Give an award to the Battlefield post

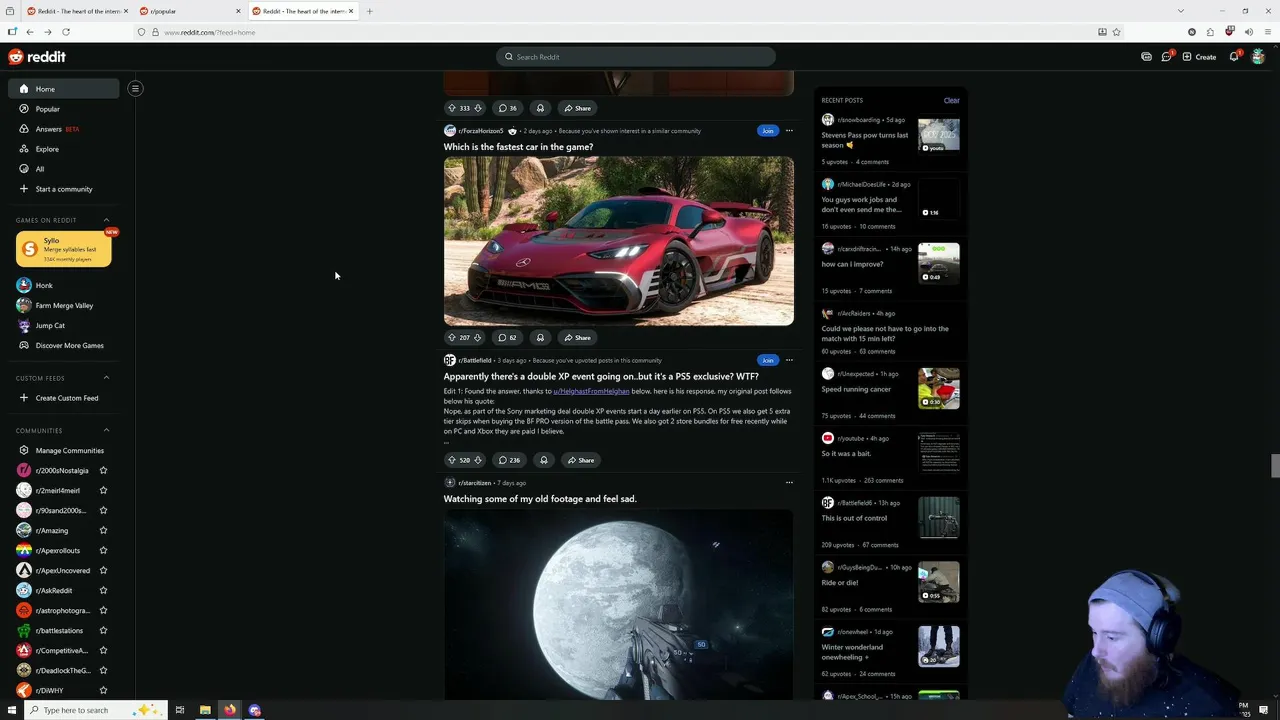[543, 460]
